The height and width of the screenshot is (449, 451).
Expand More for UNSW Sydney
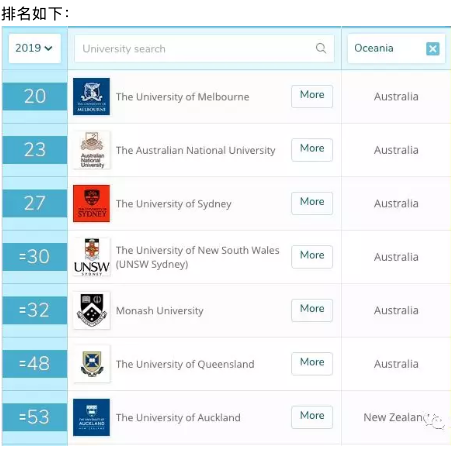[312, 257]
